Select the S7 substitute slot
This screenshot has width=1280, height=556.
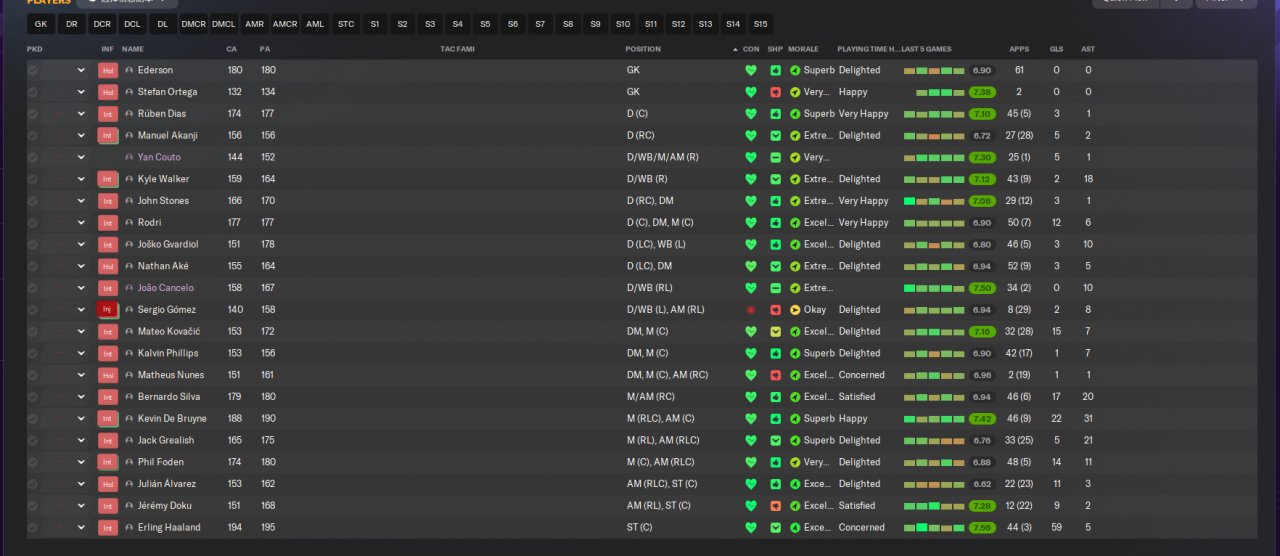(x=540, y=23)
